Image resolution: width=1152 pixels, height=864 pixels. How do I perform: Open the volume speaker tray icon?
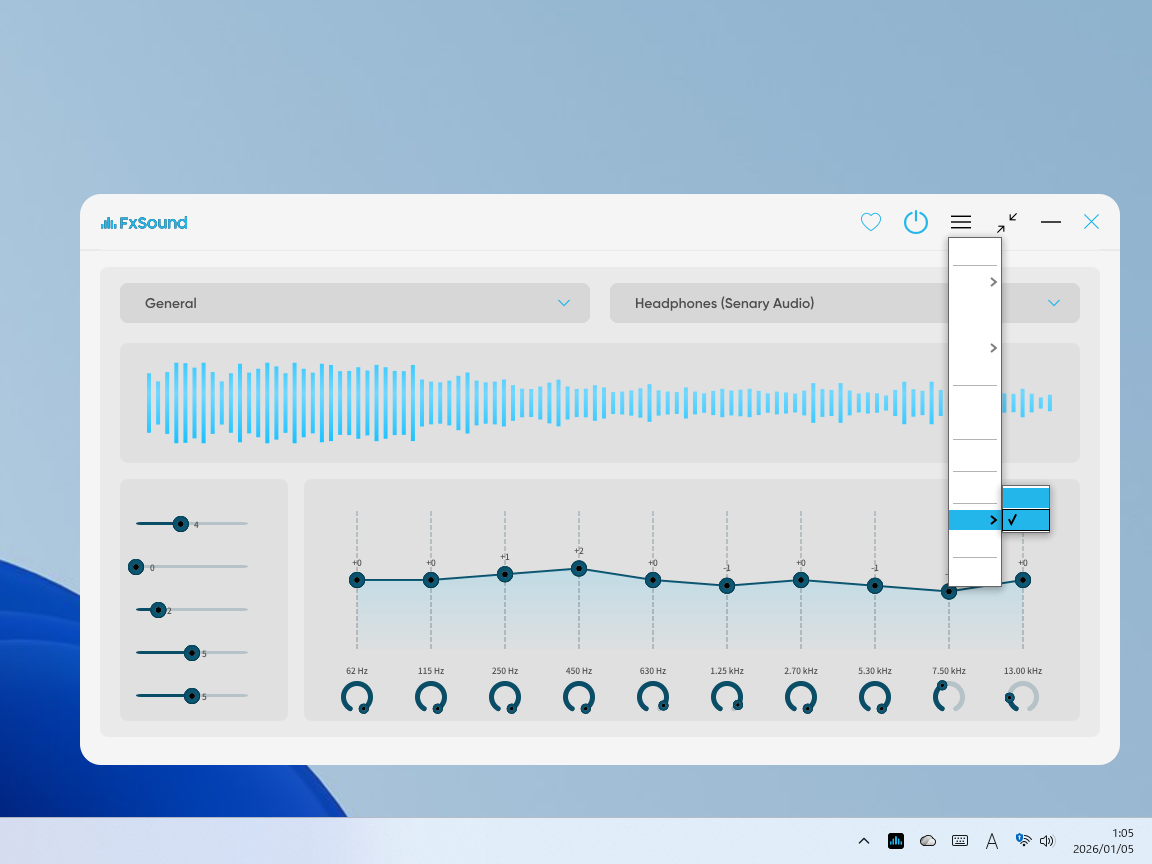click(1048, 841)
